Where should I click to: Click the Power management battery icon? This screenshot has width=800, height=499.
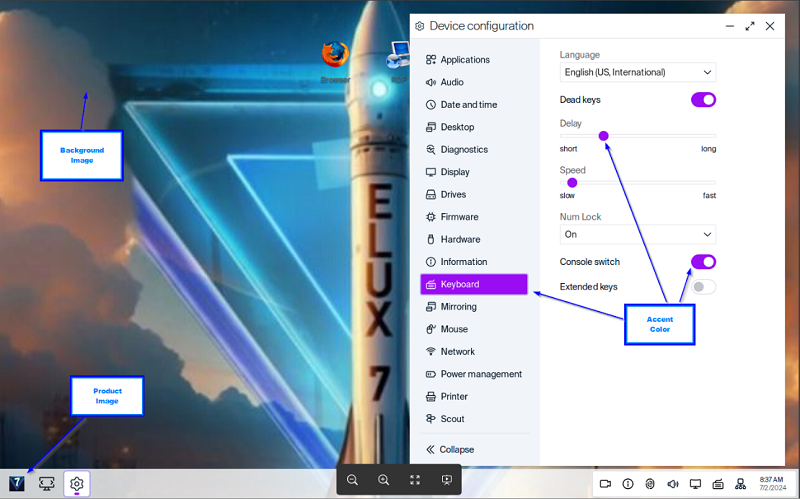(x=431, y=374)
